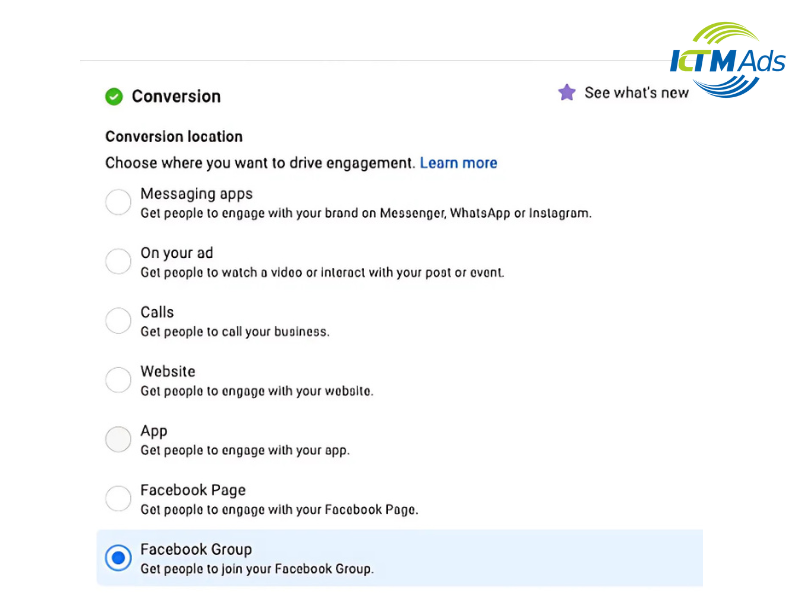The width and height of the screenshot is (800, 600).
Task: Click the selected Facebook Group radio button
Action: [x=118, y=558]
